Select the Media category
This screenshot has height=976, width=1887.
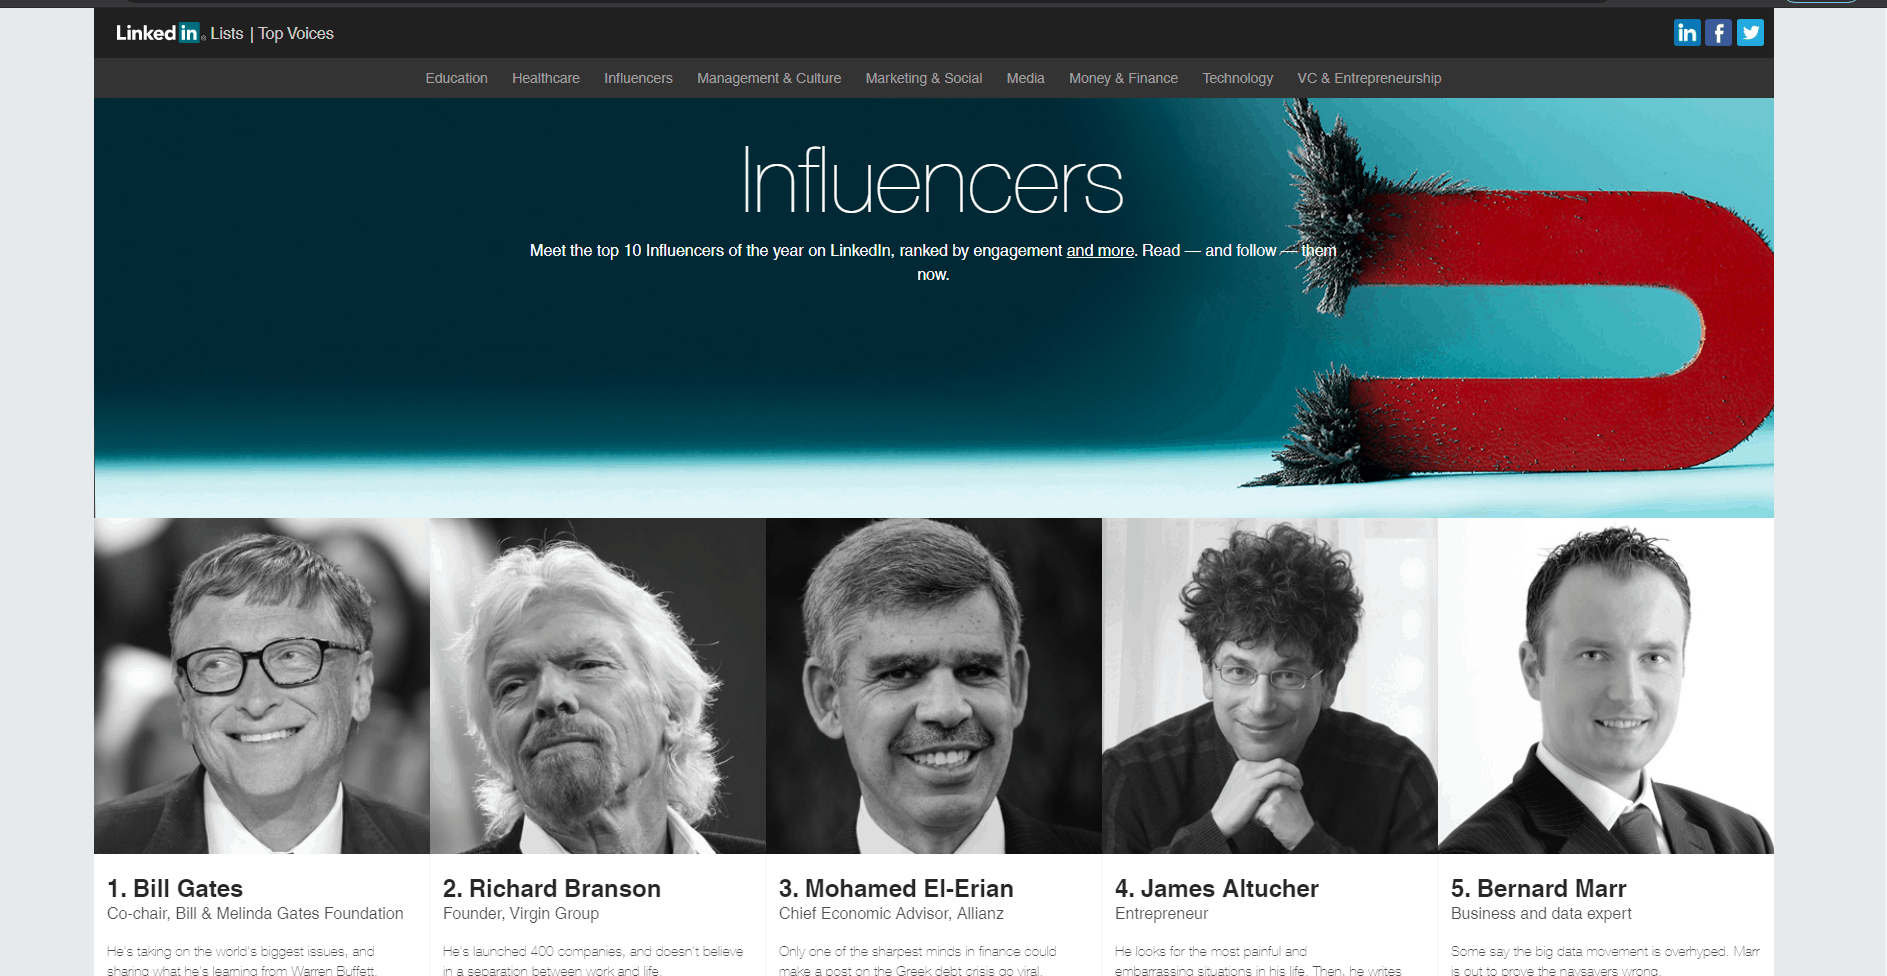click(x=1025, y=78)
